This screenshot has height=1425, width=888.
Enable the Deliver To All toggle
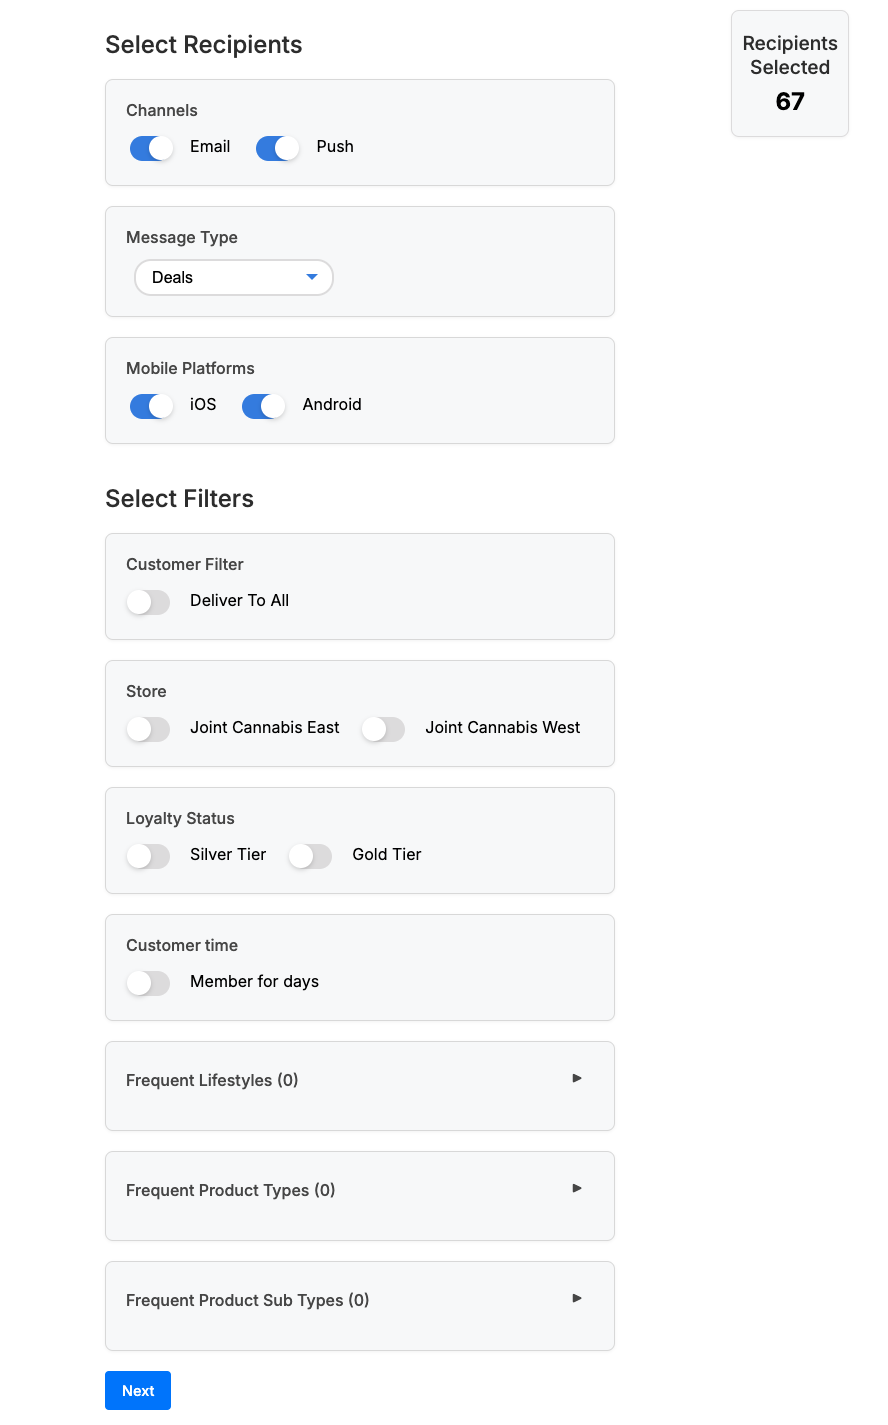(x=148, y=602)
